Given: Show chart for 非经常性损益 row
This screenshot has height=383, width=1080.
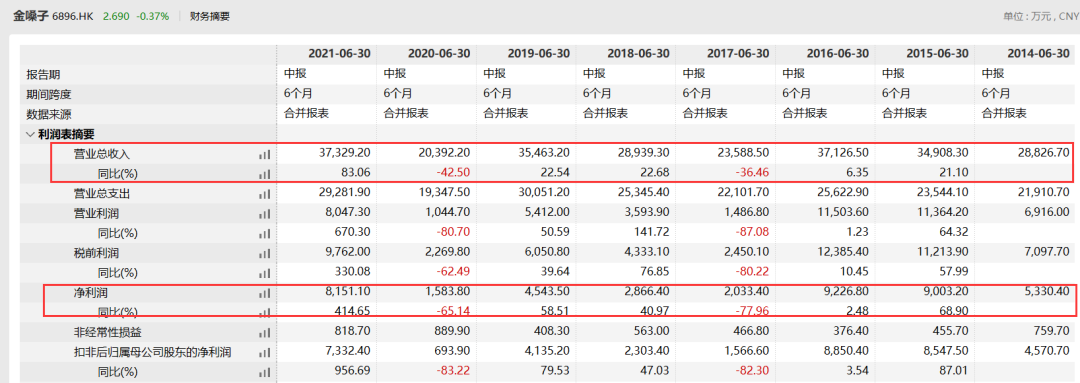Looking at the screenshot, I should [x=264, y=333].
